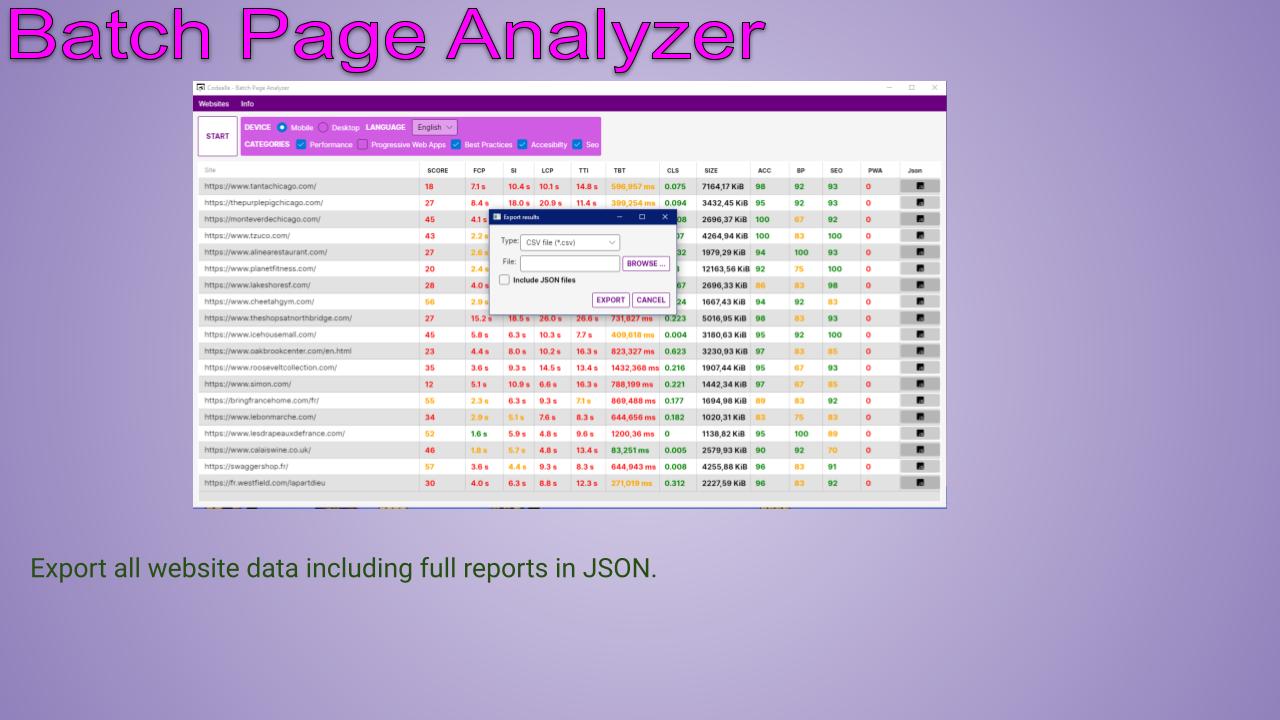The image size is (1280, 720).
Task: Click CANCEL in Export results dialog
Action: 651,300
